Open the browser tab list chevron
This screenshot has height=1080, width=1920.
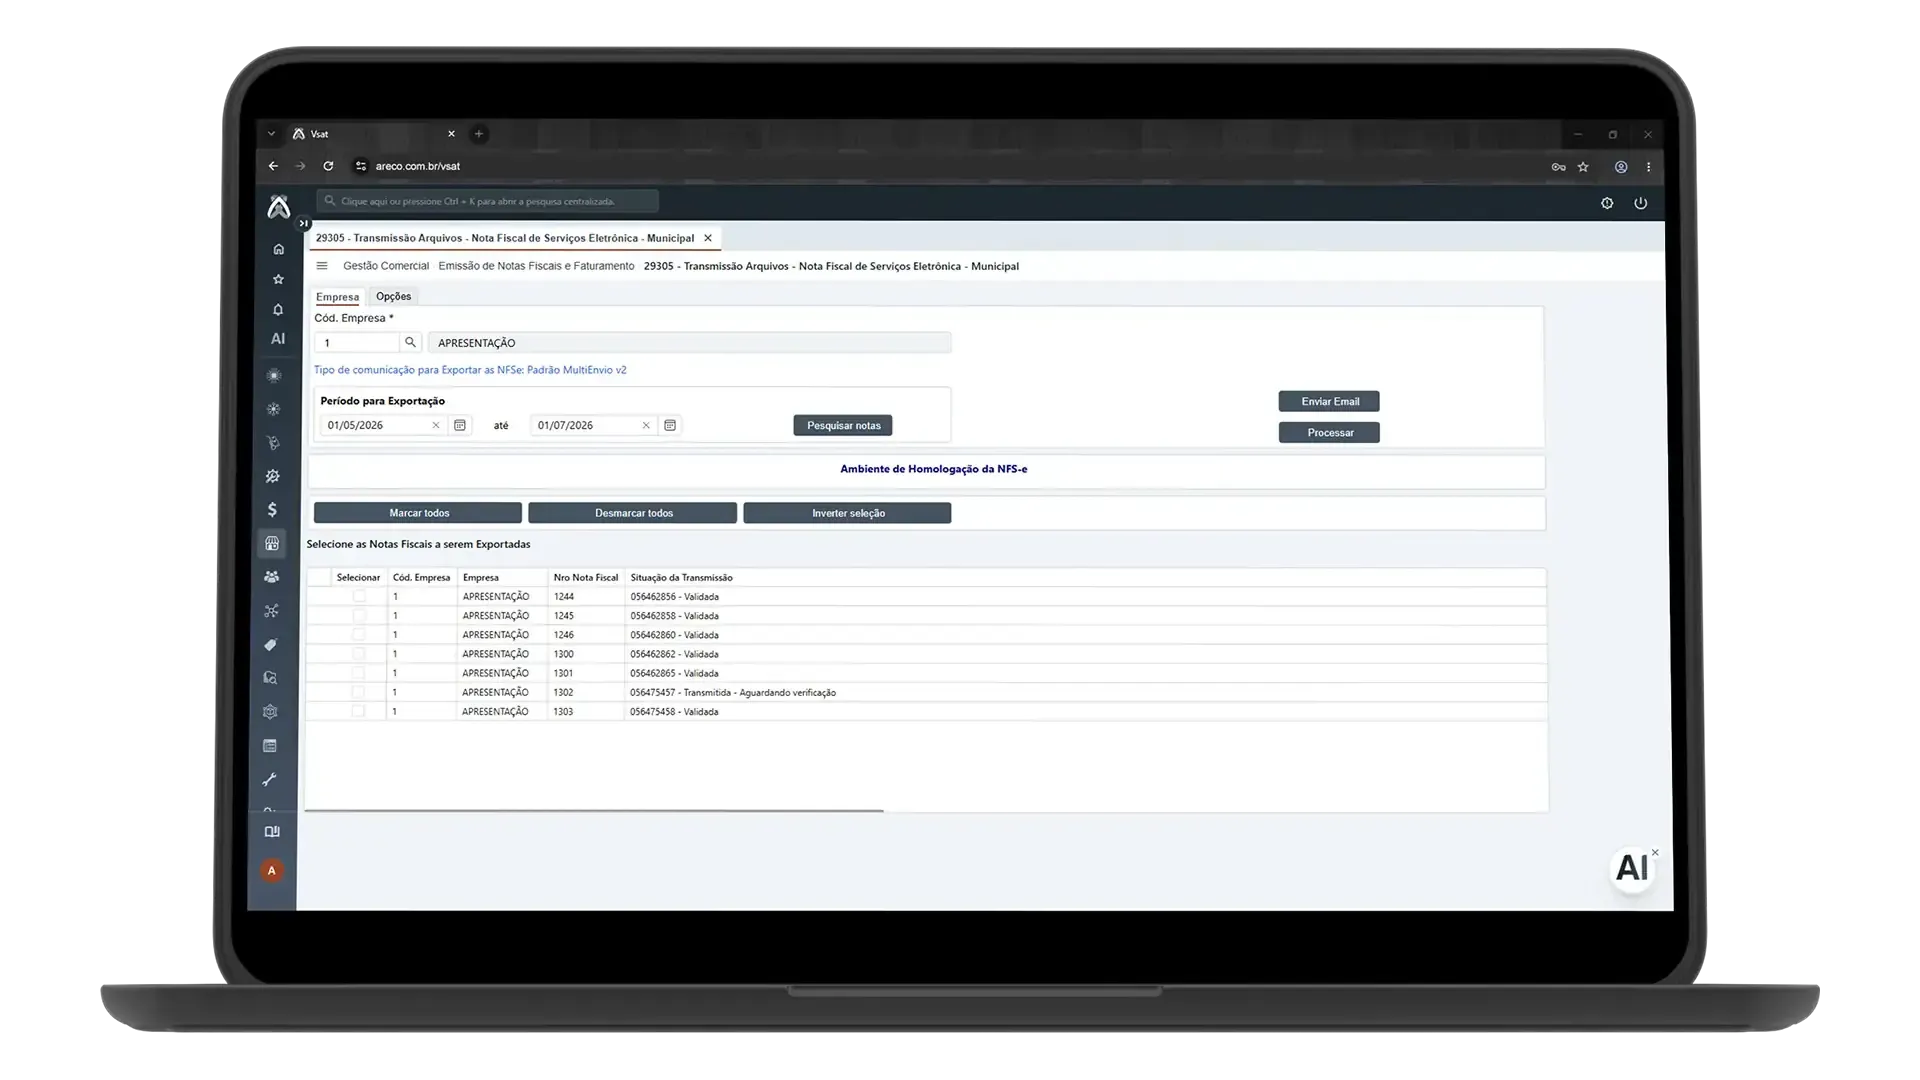pos(271,134)
